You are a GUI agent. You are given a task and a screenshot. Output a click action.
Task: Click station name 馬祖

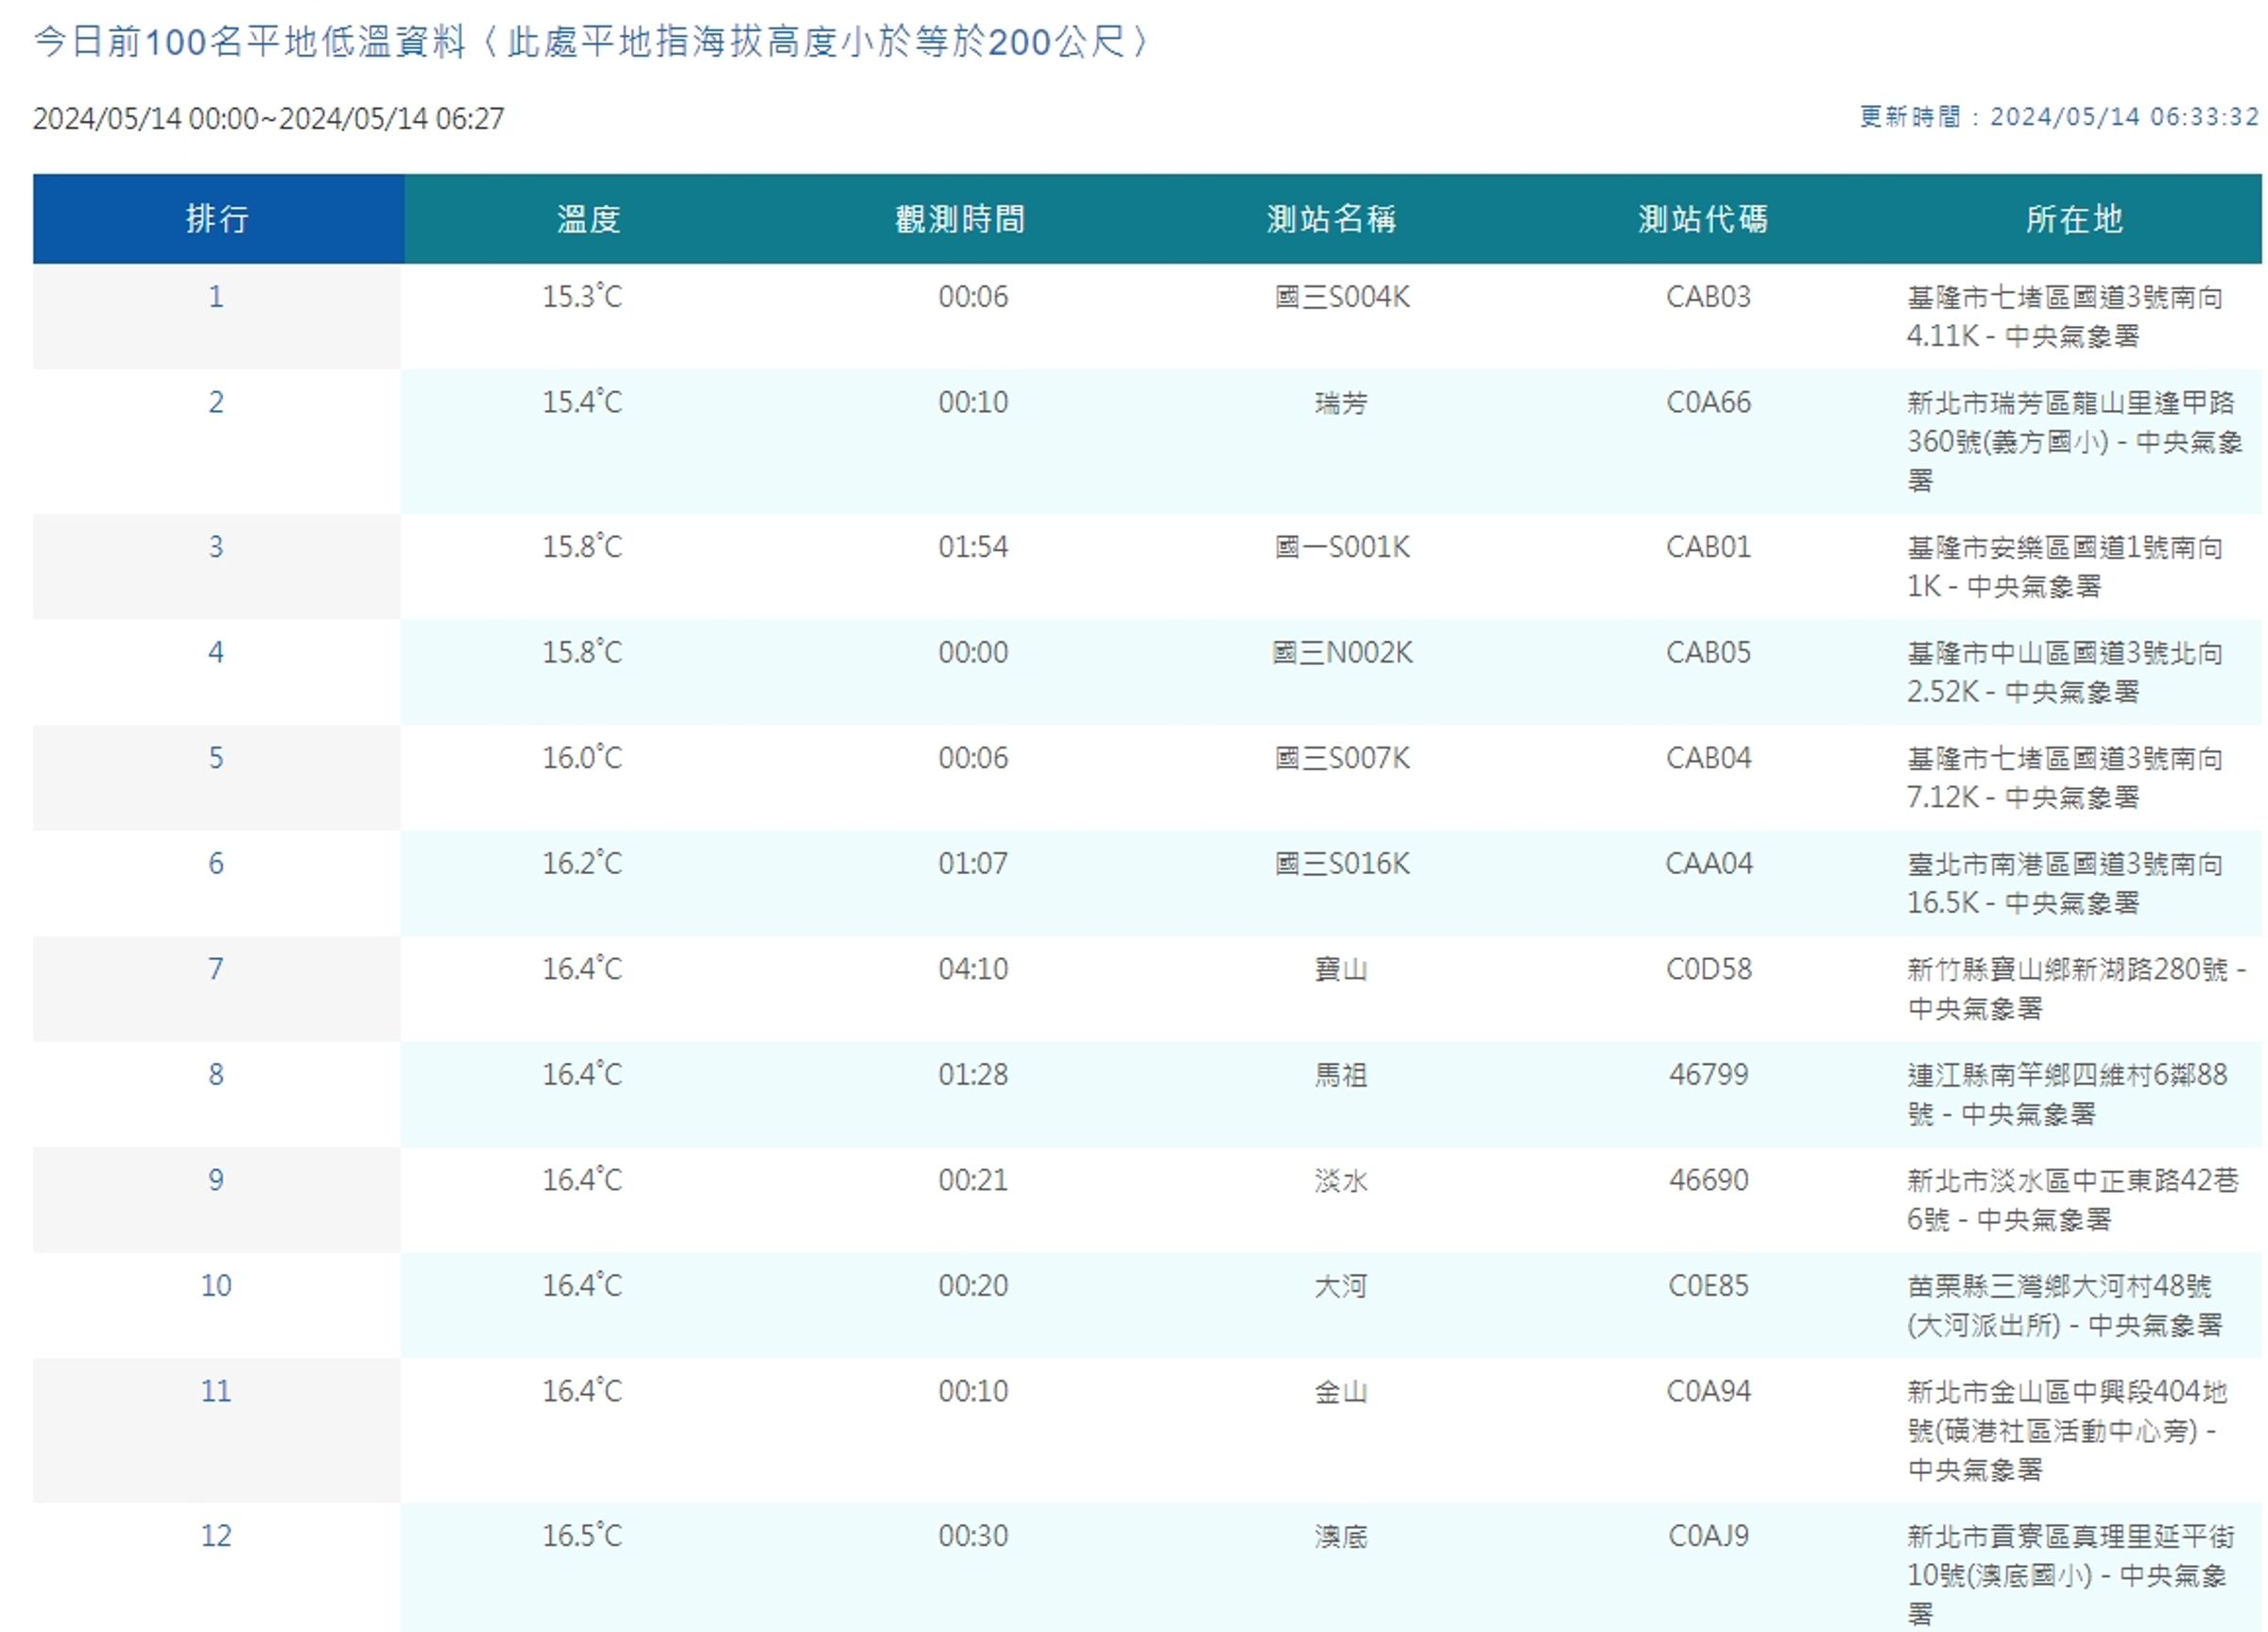(x=1341, y=1075)
